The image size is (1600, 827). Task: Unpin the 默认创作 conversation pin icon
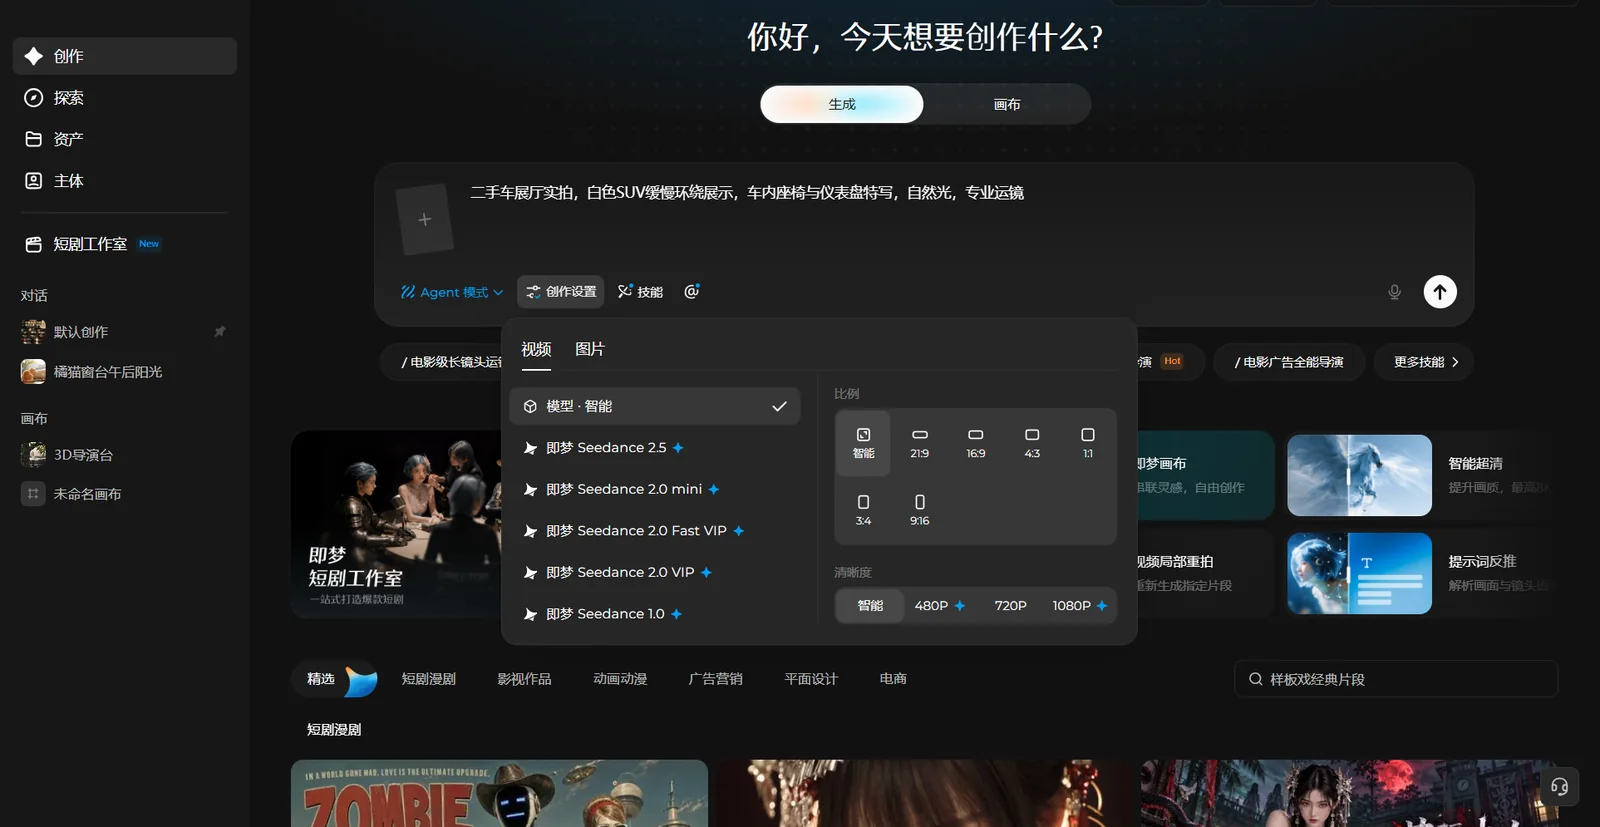[220, 332]
